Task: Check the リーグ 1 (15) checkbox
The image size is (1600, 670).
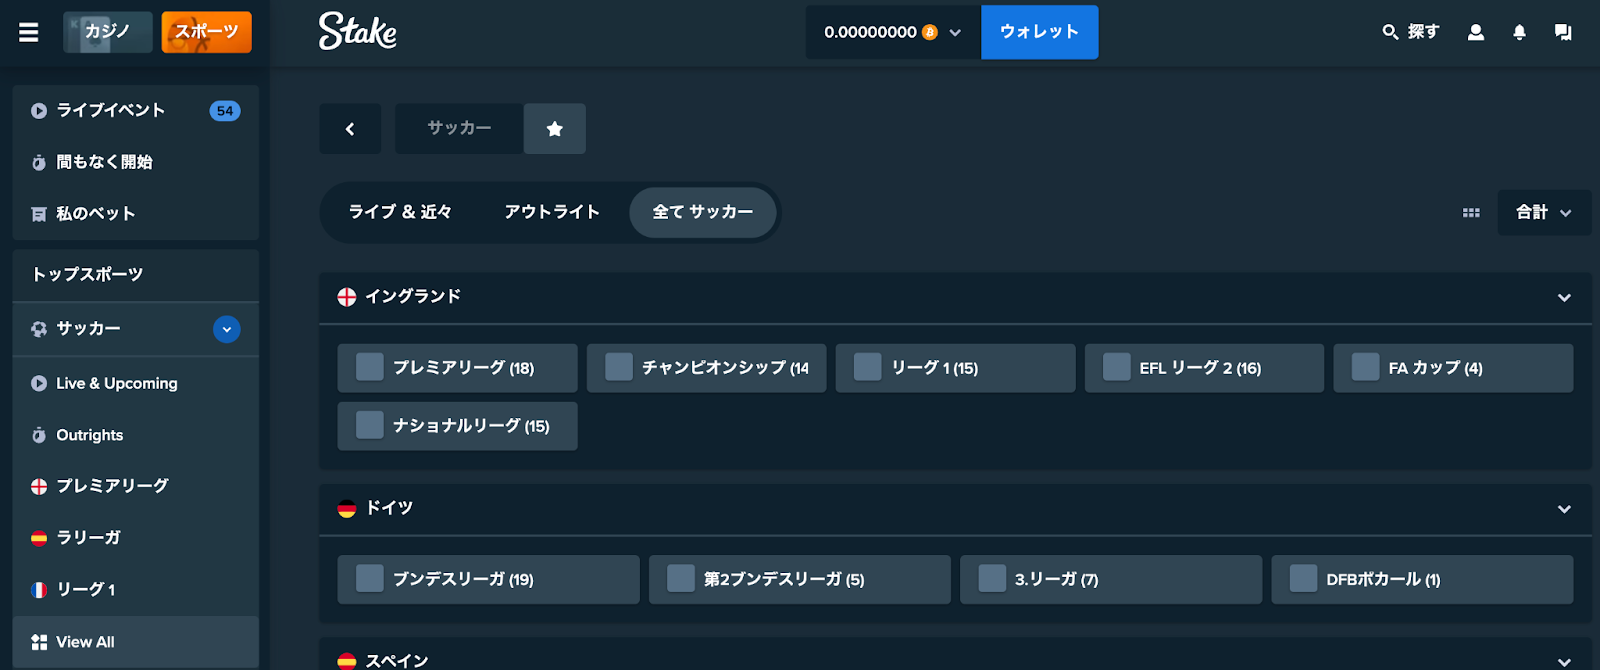Action: 868,367
